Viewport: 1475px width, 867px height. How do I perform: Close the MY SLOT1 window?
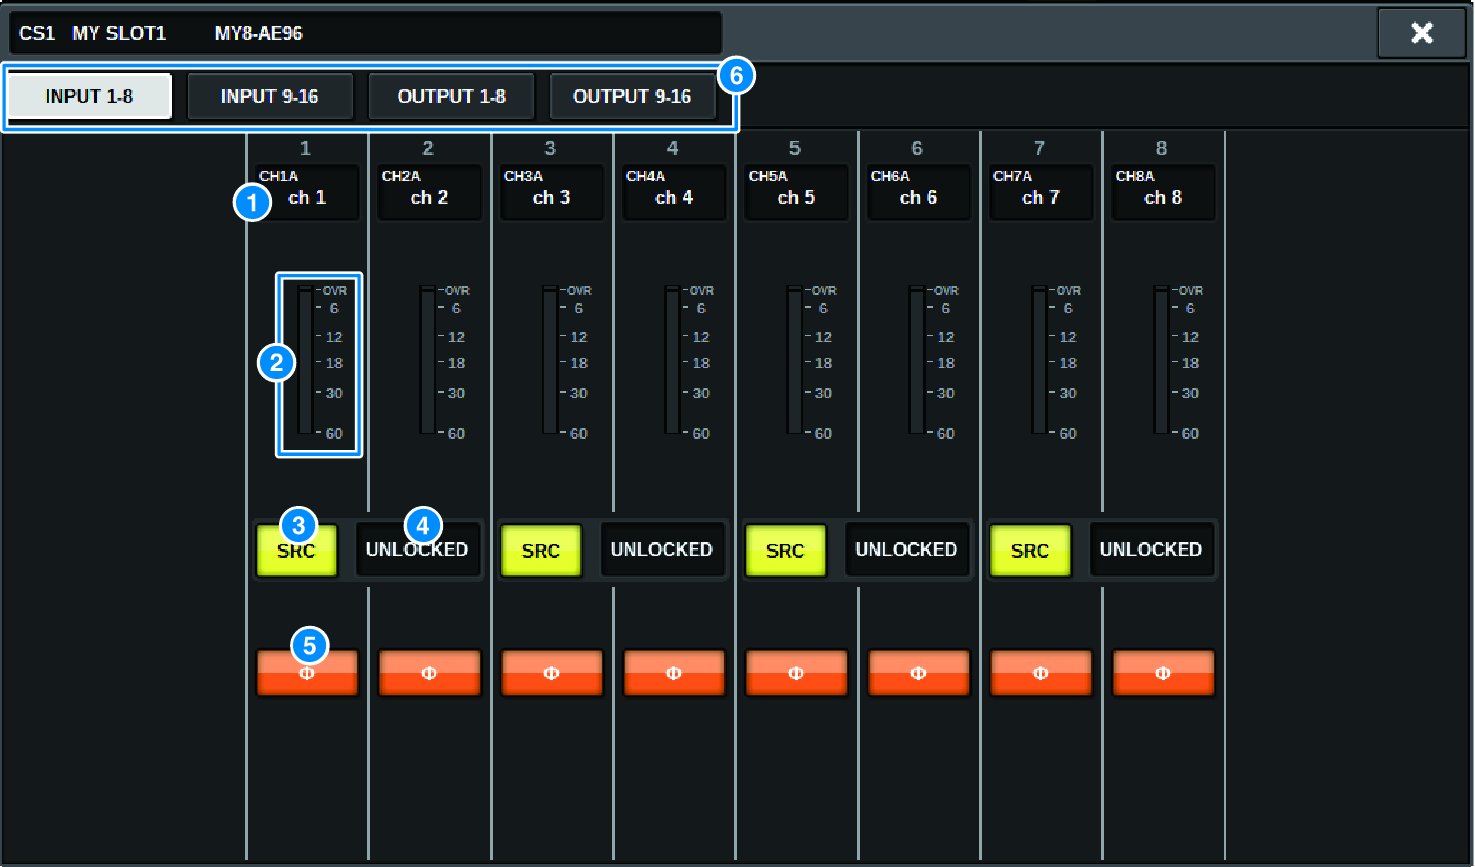pos(1421,32)
